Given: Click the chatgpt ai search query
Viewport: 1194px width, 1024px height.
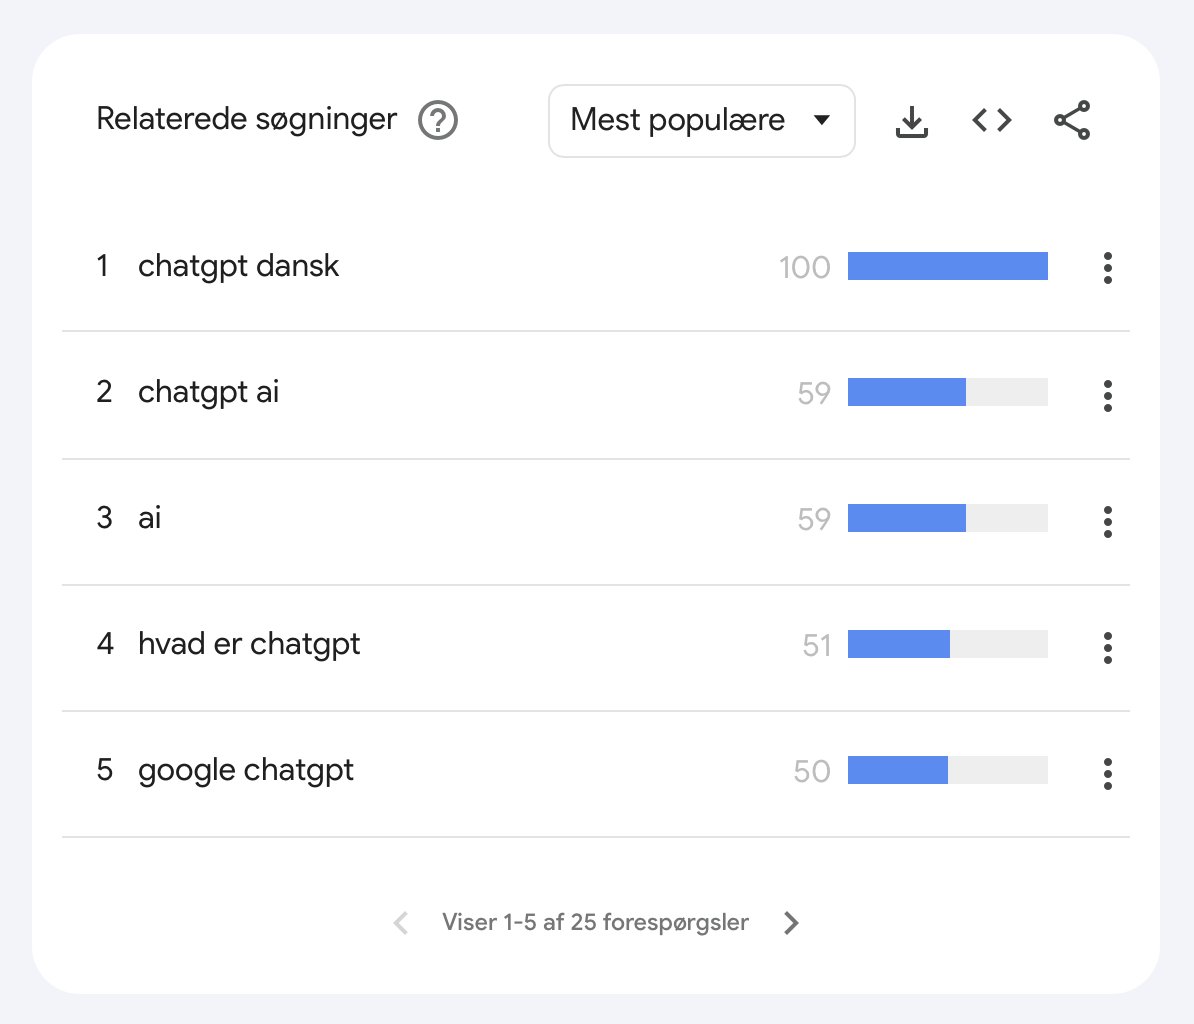Looking at the screenshot, I should coord(208,392).
